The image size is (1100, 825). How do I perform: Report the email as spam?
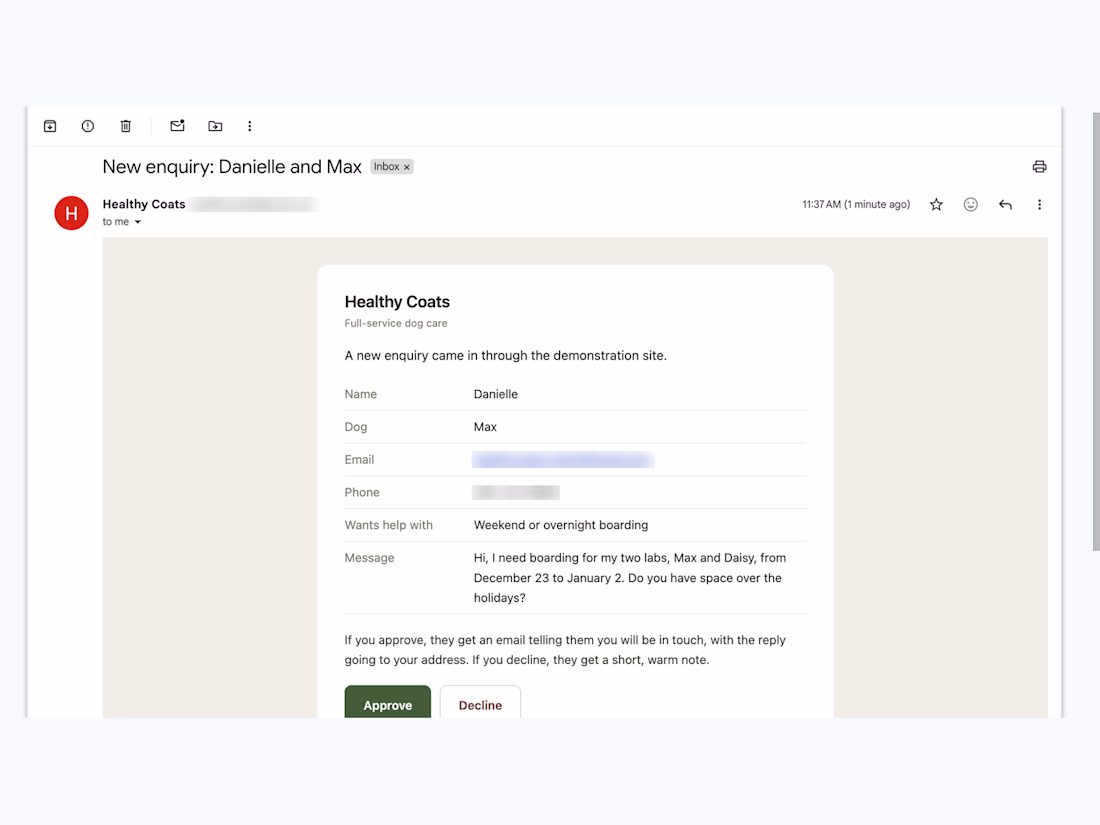[x=88, y=126]
